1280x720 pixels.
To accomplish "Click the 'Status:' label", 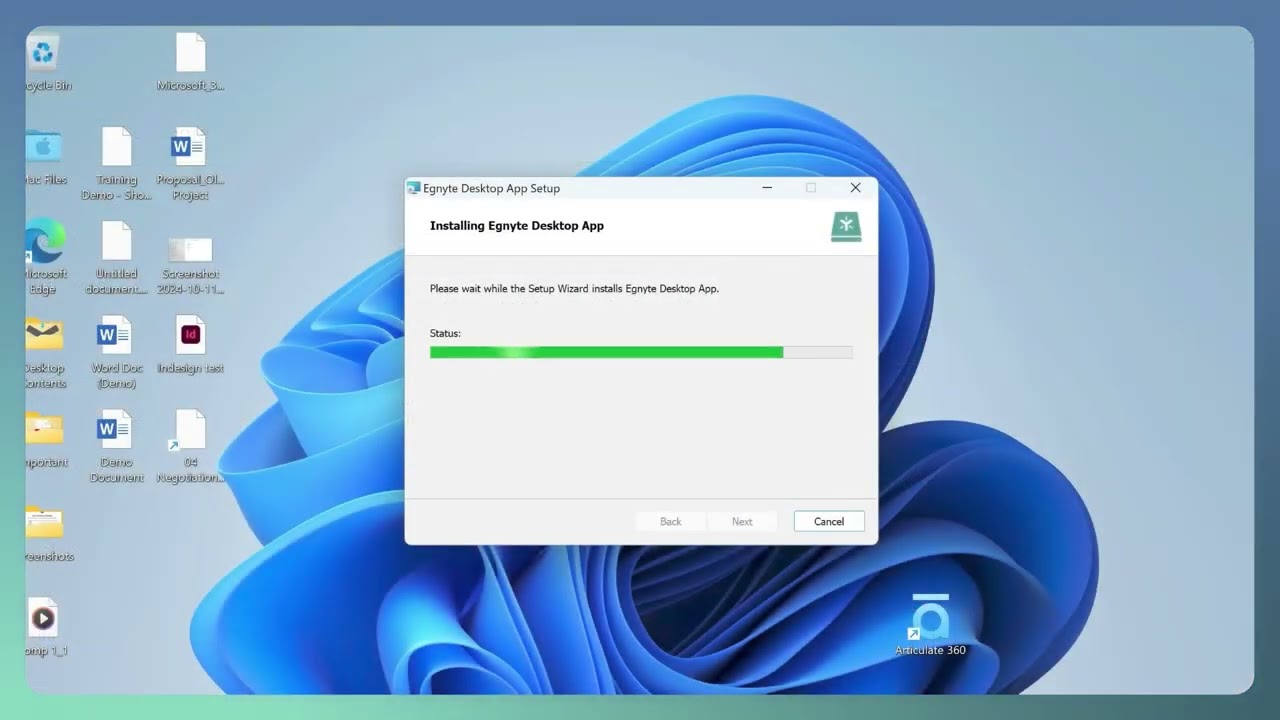I will 445,333.
